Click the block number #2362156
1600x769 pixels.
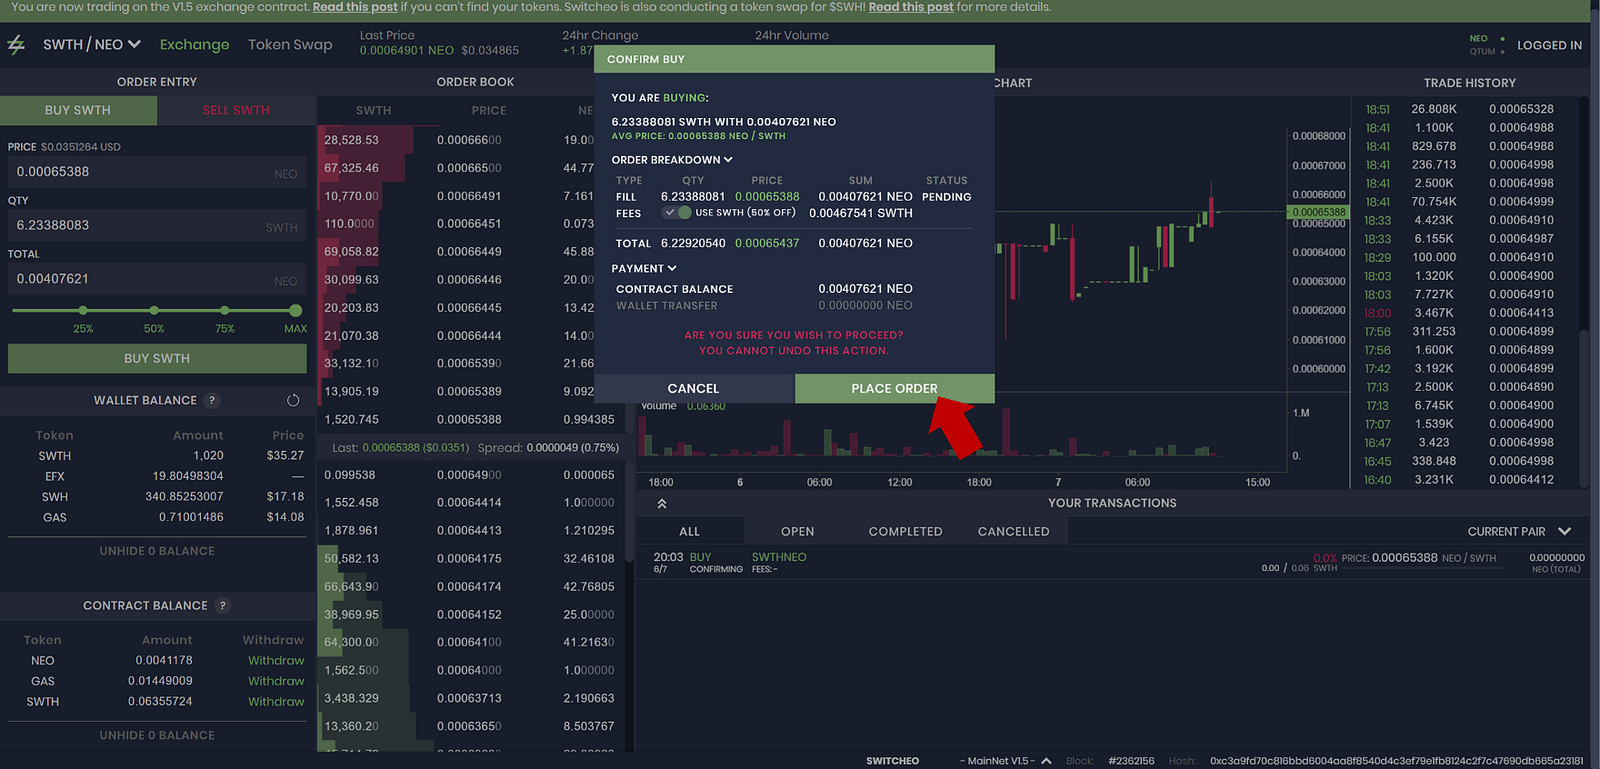point(1131,761)
